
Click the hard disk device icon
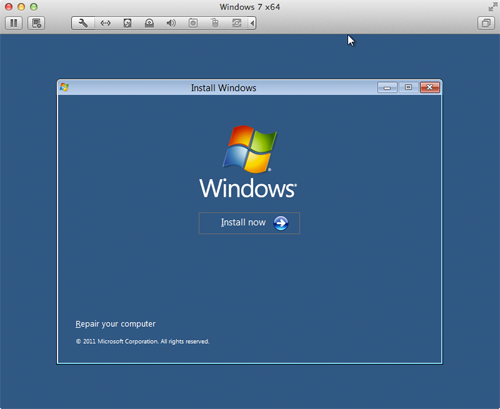[127, 23]
